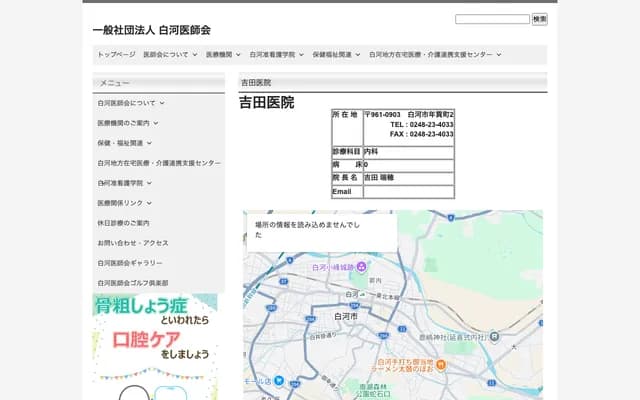Expand the 保健福祉関連 navigation dropdown
Viewport: 640px width, 400px height.
[336, 55]
